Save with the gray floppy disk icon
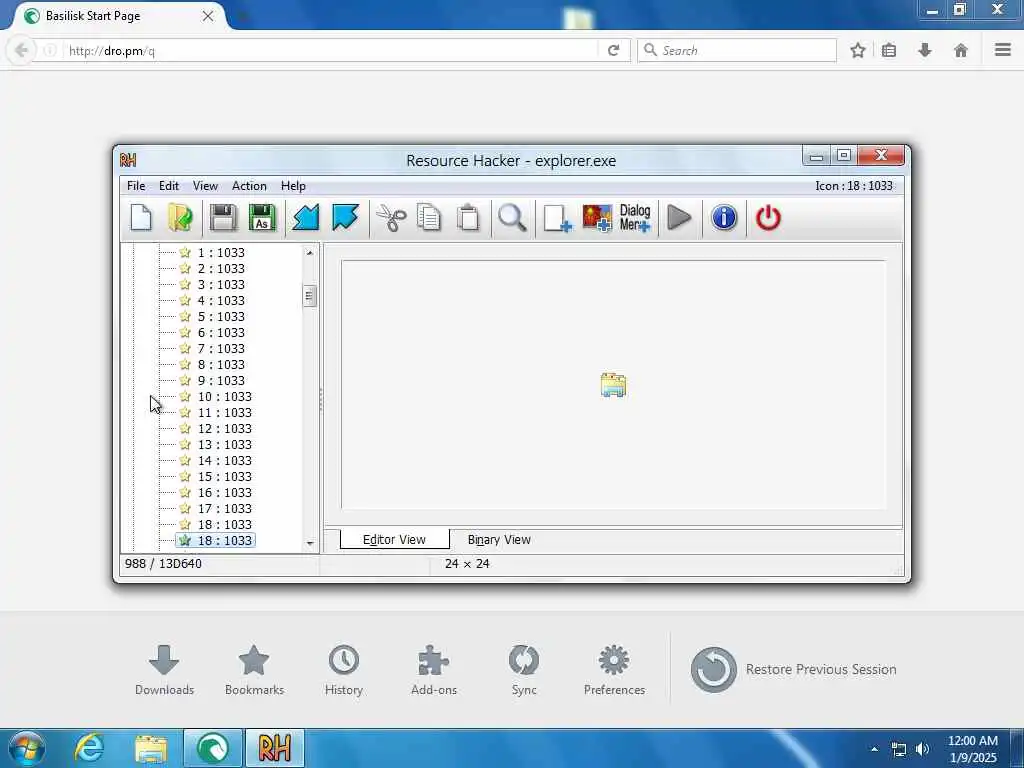 223,218
